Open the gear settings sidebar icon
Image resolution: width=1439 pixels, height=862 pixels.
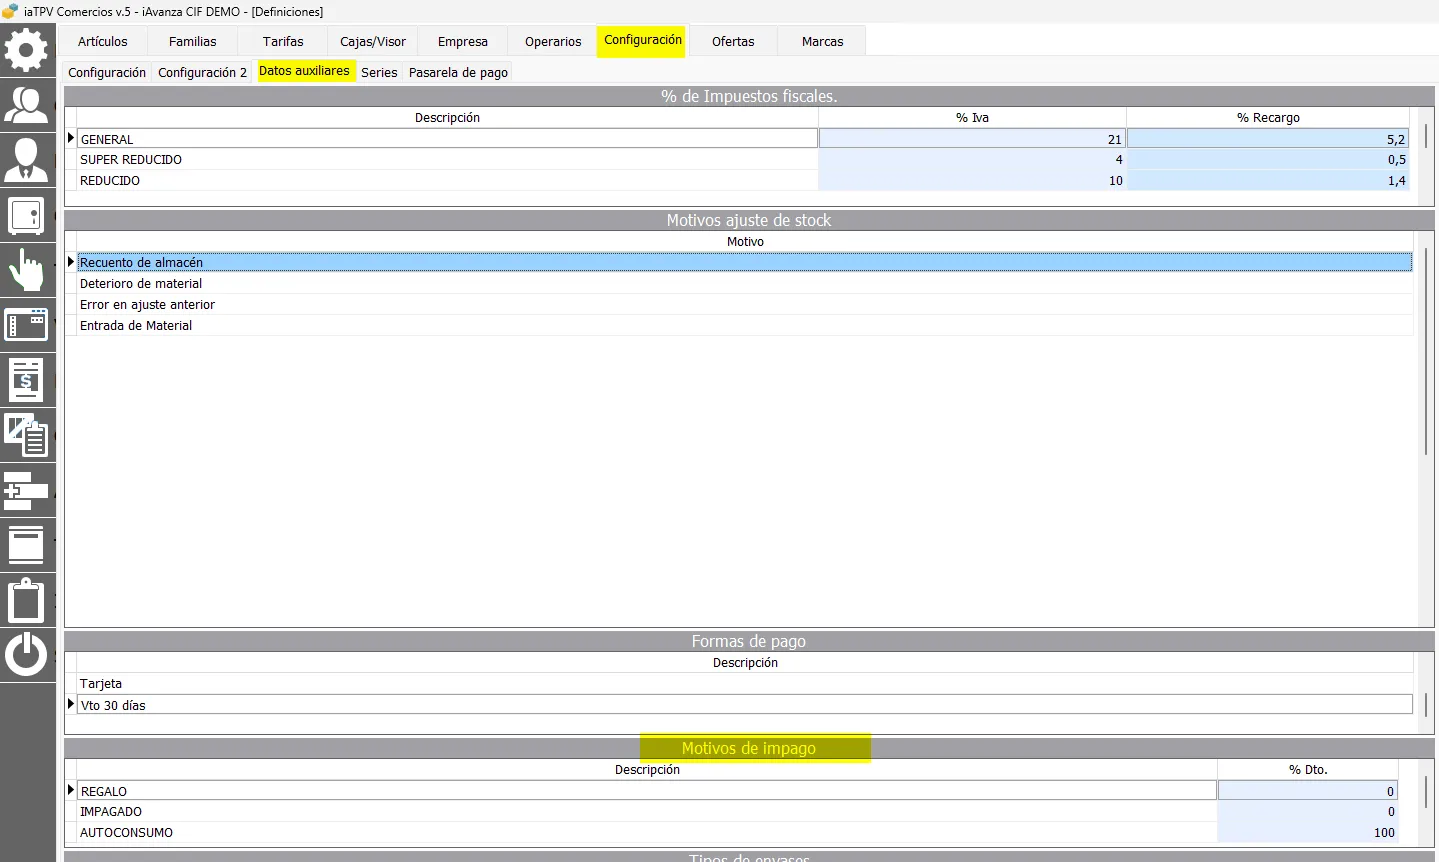27,50
